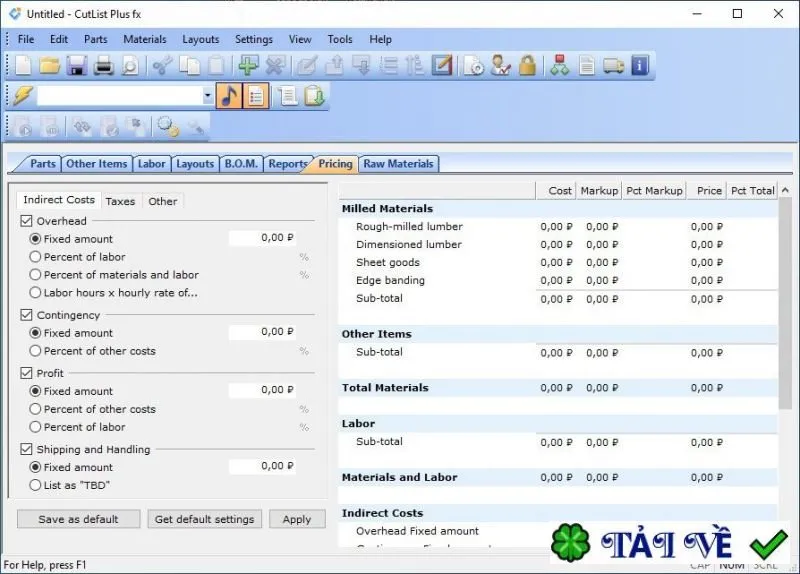Switch to the B.O.M. tab

coord(241,164)
